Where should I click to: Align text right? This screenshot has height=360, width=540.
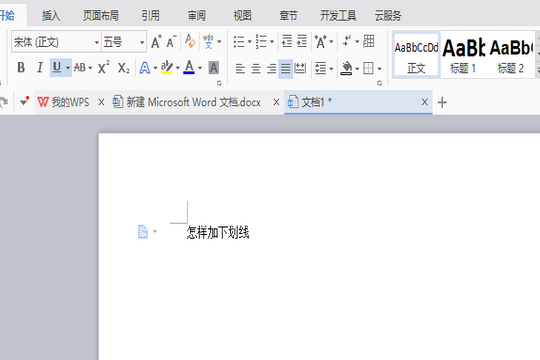point(271,69)
